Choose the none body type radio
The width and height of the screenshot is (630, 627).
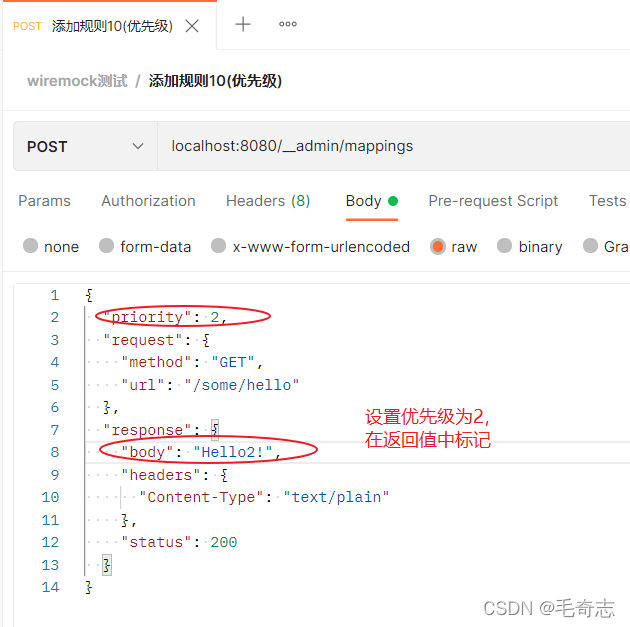(31, 245)
